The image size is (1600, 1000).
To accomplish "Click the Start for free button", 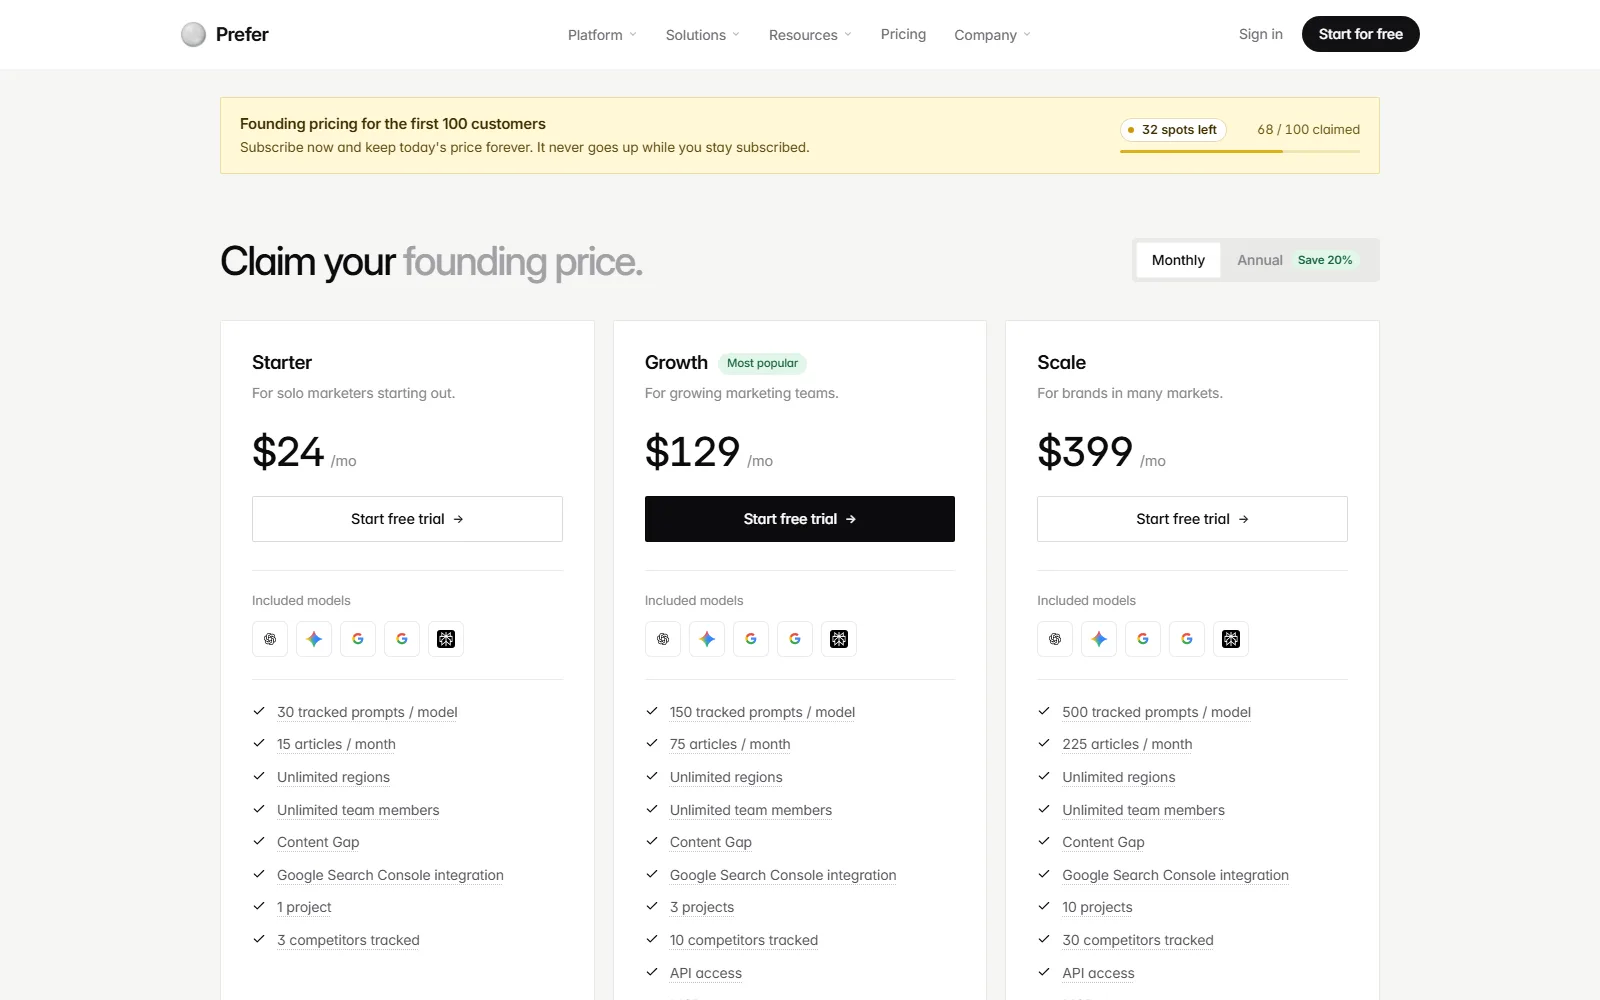I will coord(1360,34).
